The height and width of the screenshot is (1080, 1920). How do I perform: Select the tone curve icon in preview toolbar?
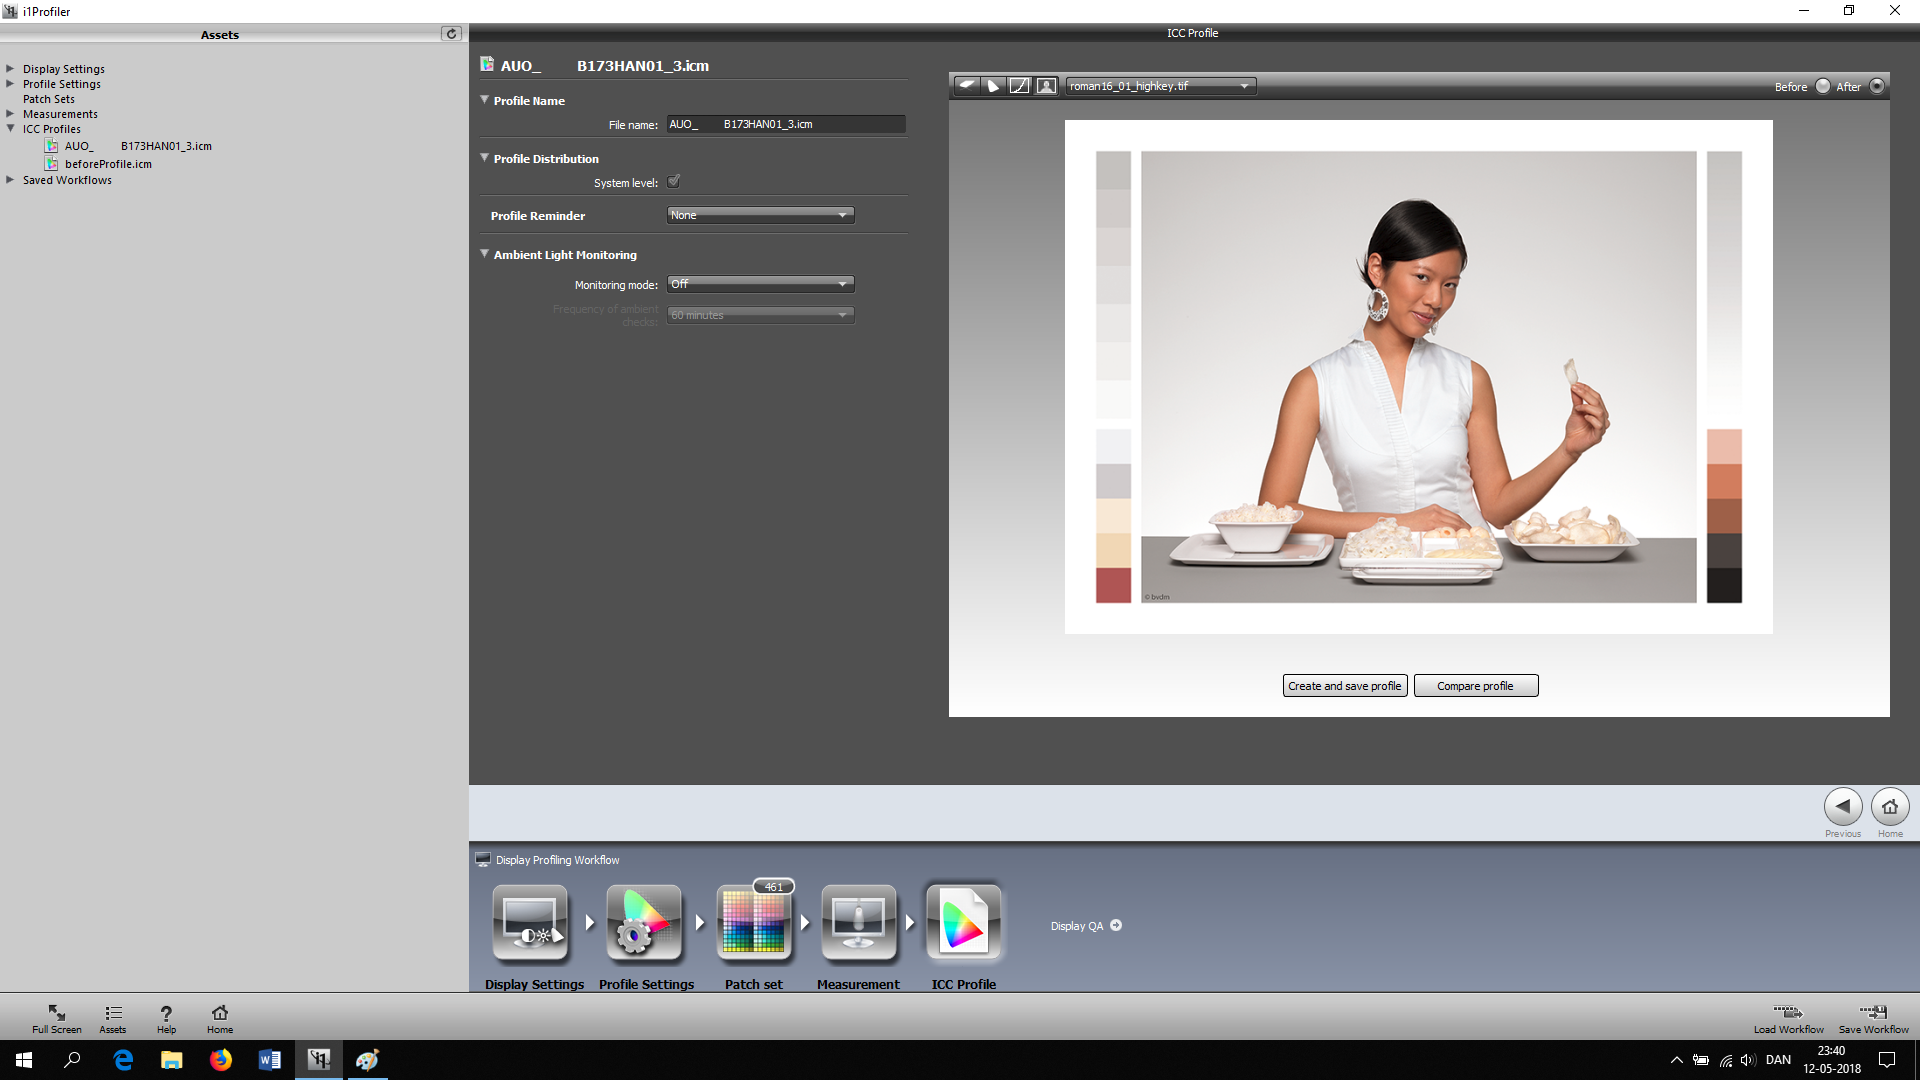pos(1020,86)
